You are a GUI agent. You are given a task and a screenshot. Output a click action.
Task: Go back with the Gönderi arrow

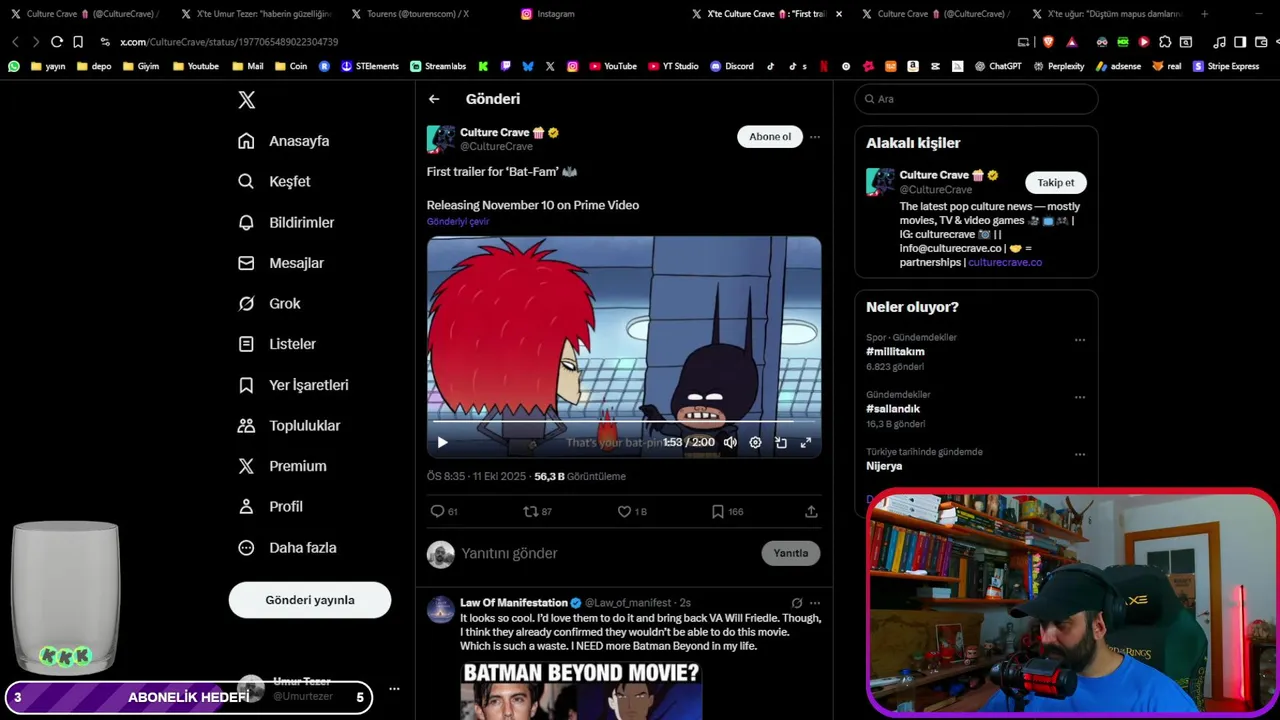click(434, 99)
